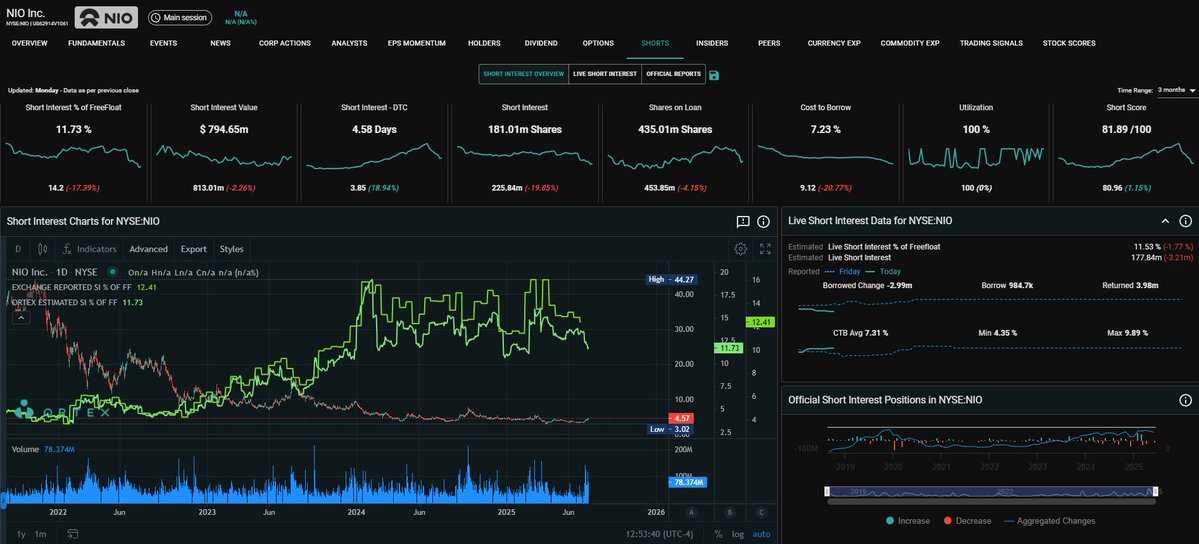1199x544 pixels.
Task: Click info icon in Short Interest Charts header
Action: pyautogui.click(x=763, y=222)
